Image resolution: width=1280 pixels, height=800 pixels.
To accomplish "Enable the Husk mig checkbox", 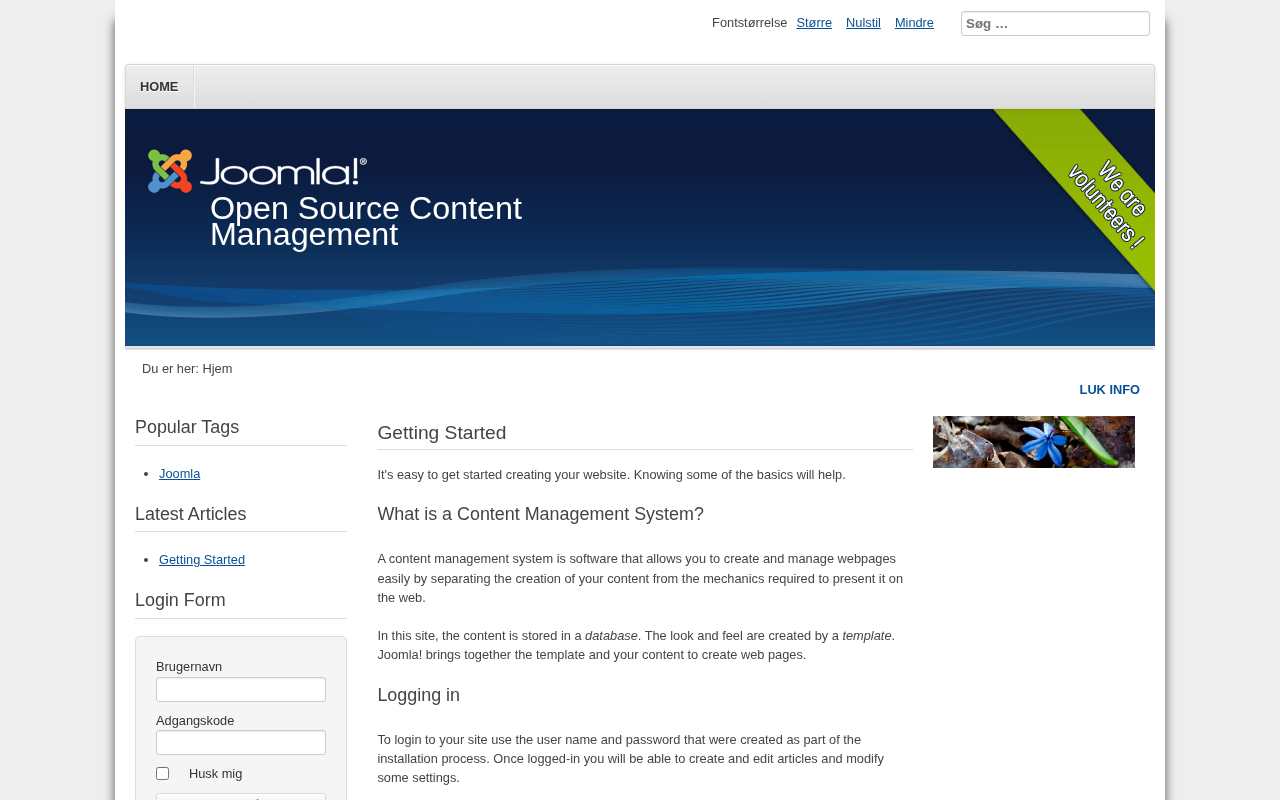I will pos(163,774).
